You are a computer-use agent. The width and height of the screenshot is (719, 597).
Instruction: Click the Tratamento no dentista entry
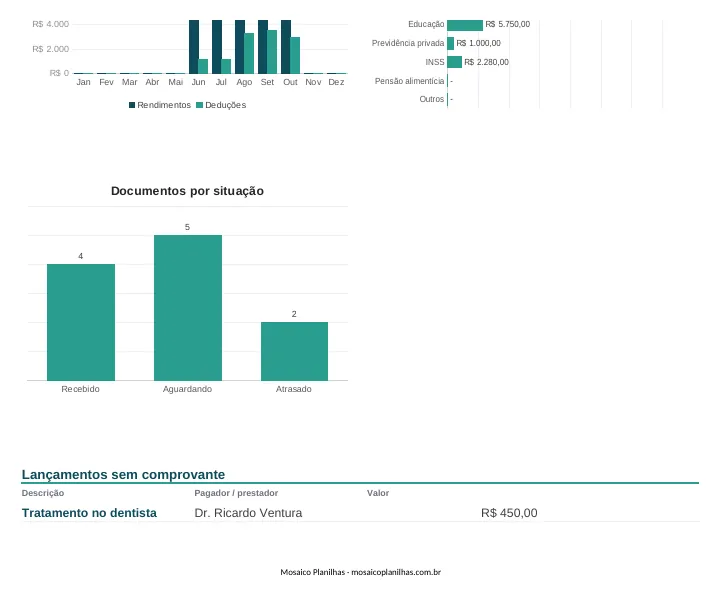coord(89,513)
